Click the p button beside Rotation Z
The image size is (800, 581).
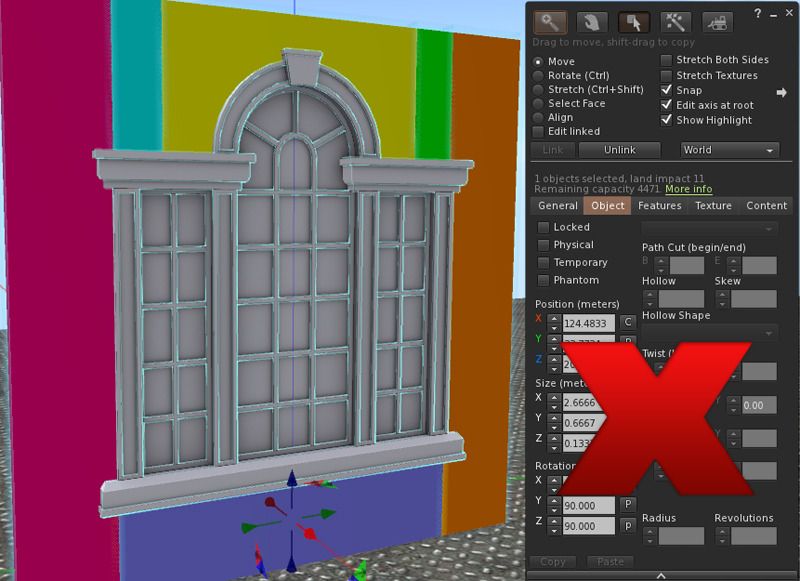point(628,525)
